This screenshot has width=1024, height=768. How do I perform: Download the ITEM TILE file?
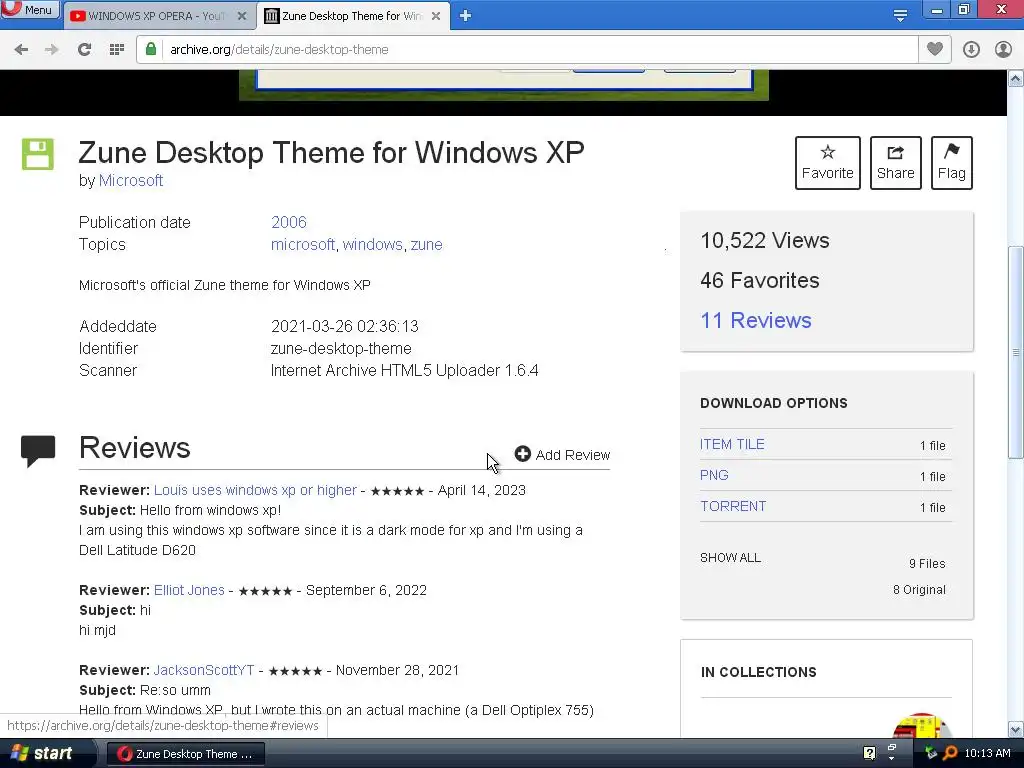(732, 444)
